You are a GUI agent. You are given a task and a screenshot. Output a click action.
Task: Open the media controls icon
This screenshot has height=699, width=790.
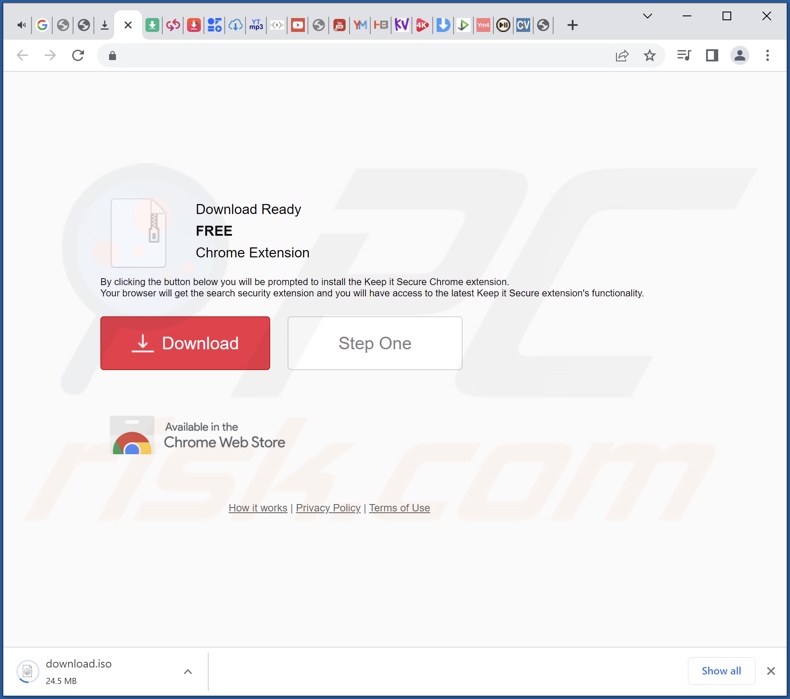(x=684, y=56)
